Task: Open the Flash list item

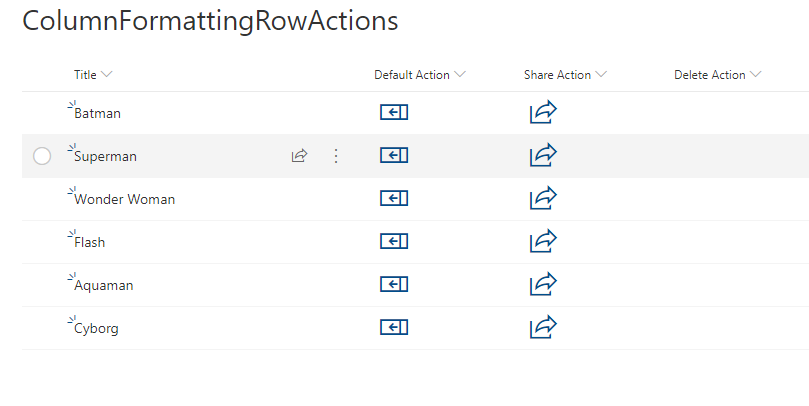Action: [x=89, y=243]
